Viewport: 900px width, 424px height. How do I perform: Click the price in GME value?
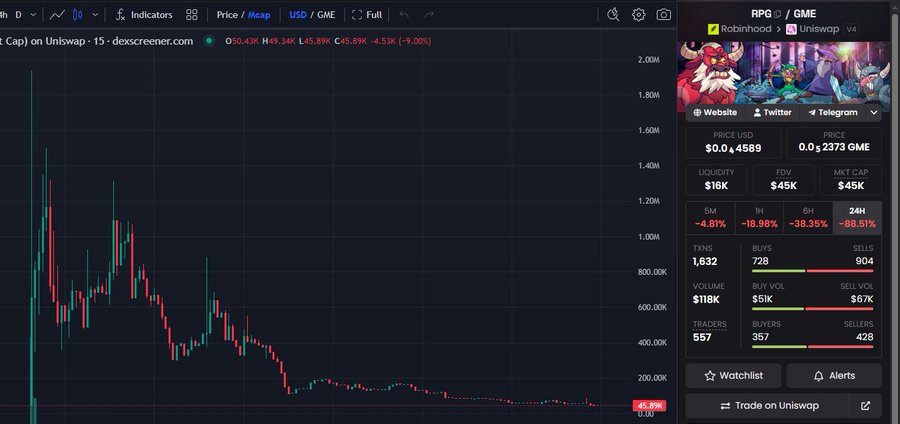coord(834,147)
